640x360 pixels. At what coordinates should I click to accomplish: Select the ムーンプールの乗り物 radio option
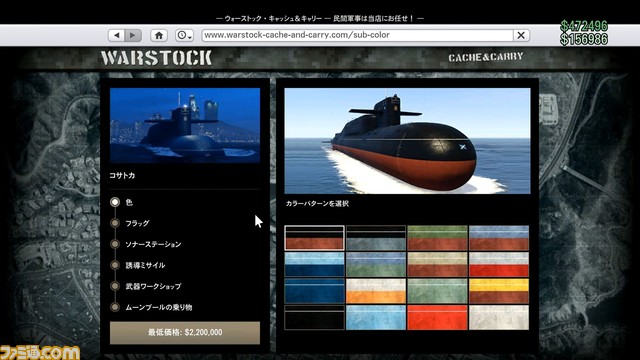pos(115,307)
